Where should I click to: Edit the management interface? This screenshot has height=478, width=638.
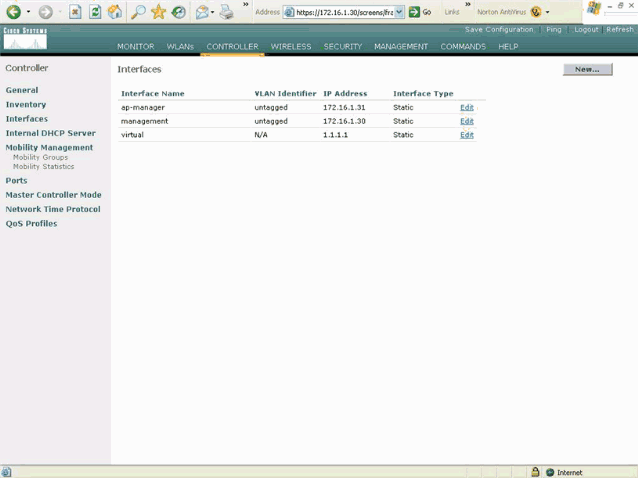tap(467, 121)
